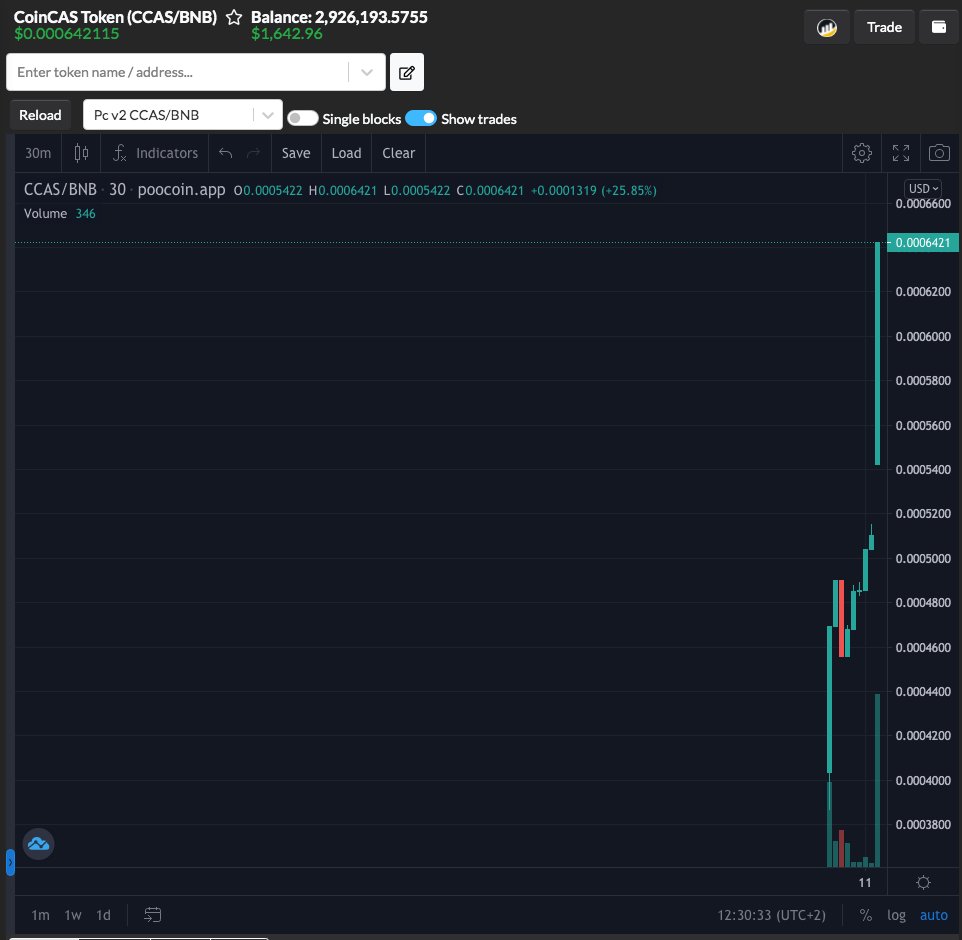
Task: Open the 30m timeframe menu
Action: [37, 152]
